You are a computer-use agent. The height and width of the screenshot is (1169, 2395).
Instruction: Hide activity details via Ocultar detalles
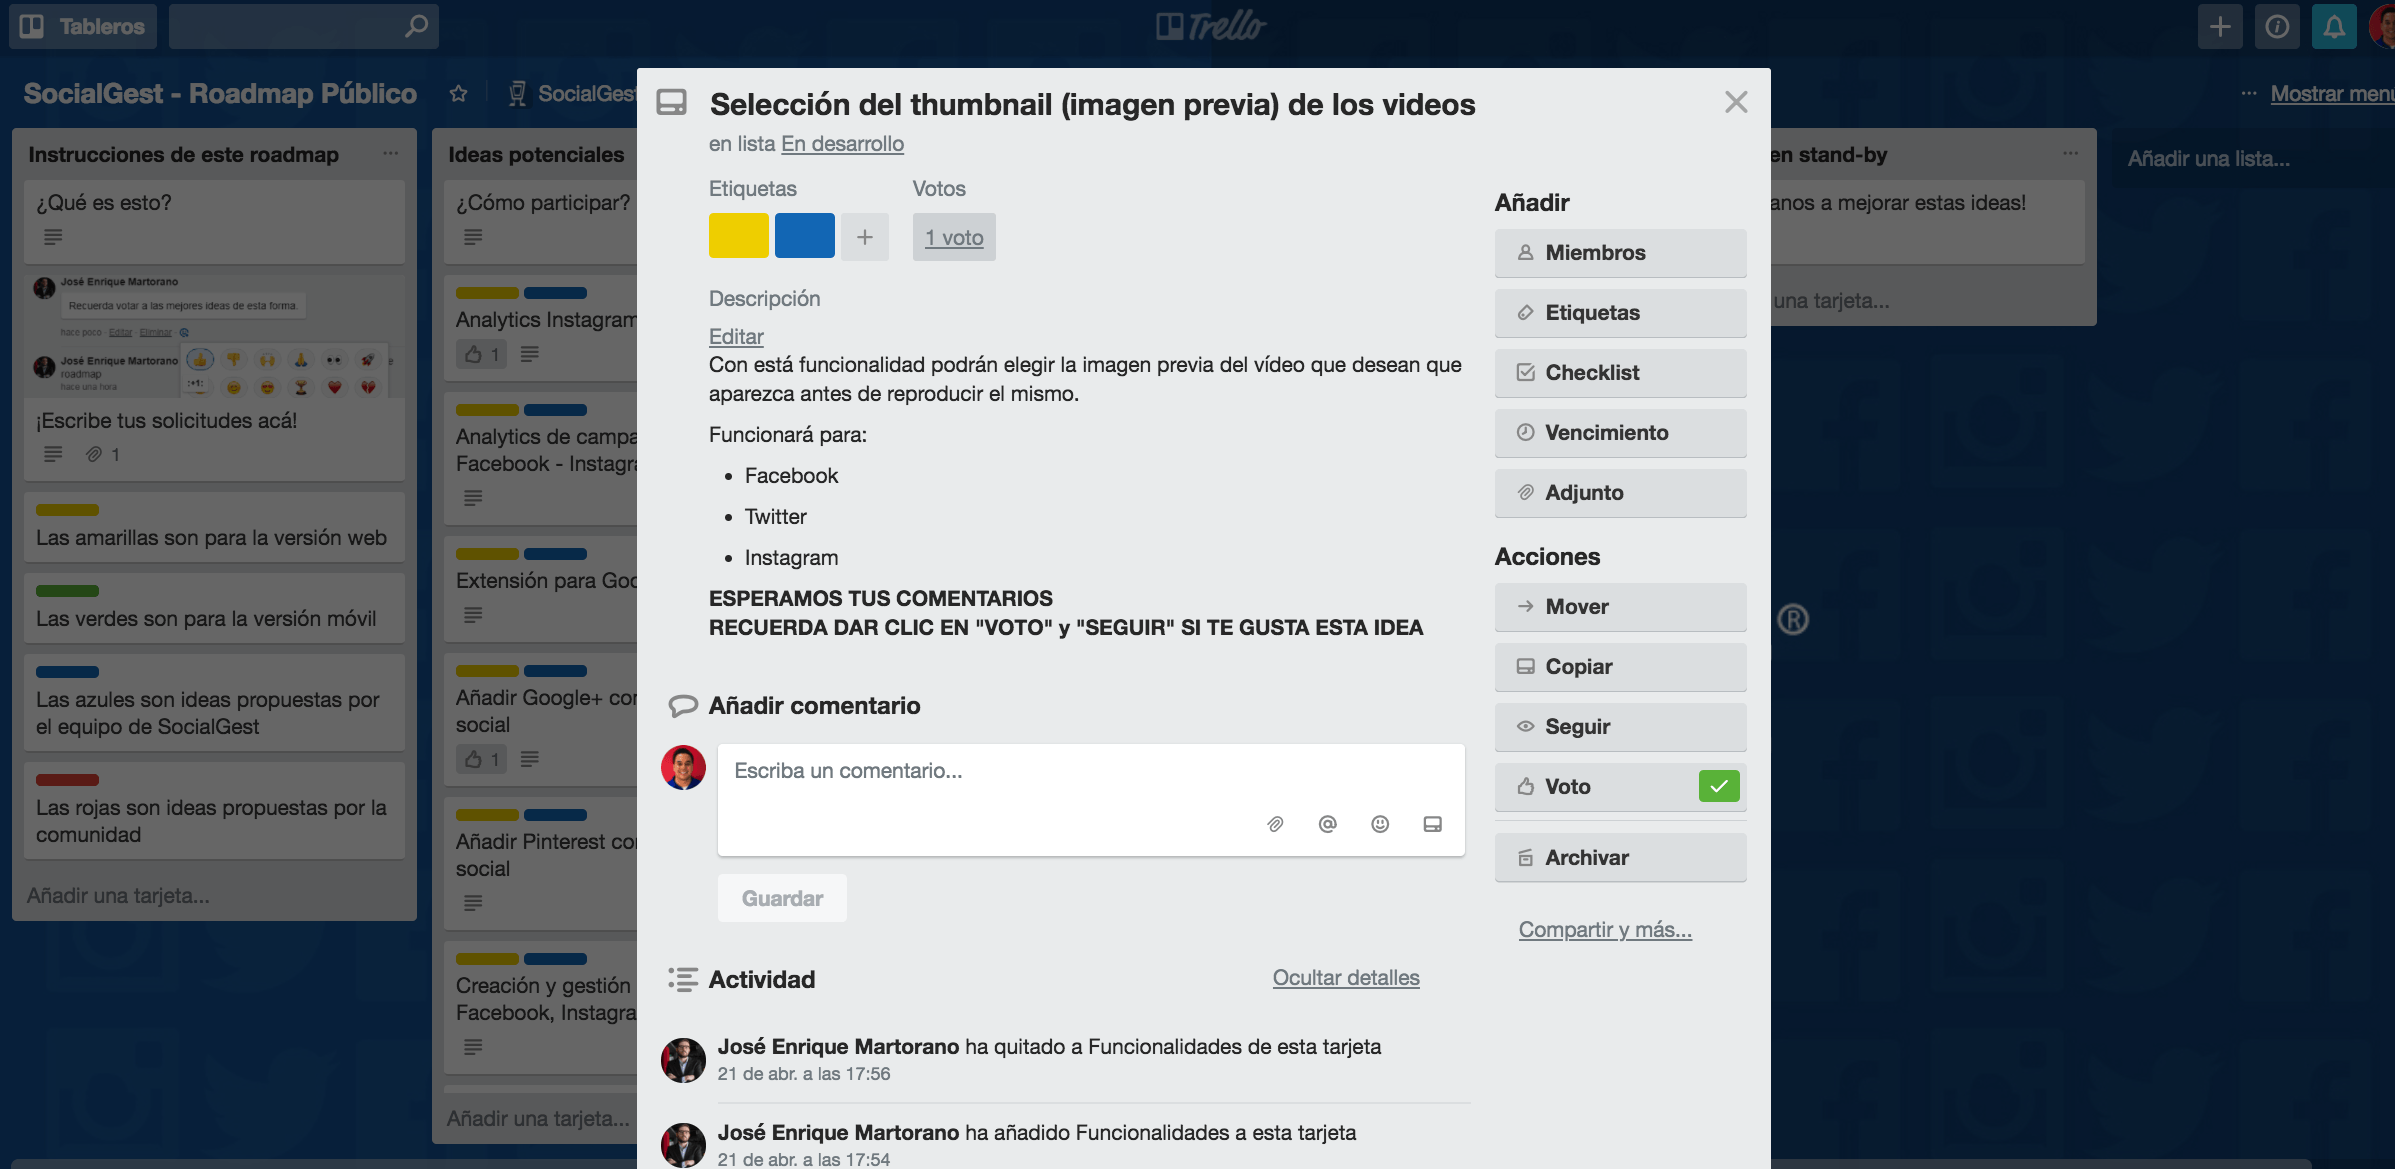pos(1345,978)
